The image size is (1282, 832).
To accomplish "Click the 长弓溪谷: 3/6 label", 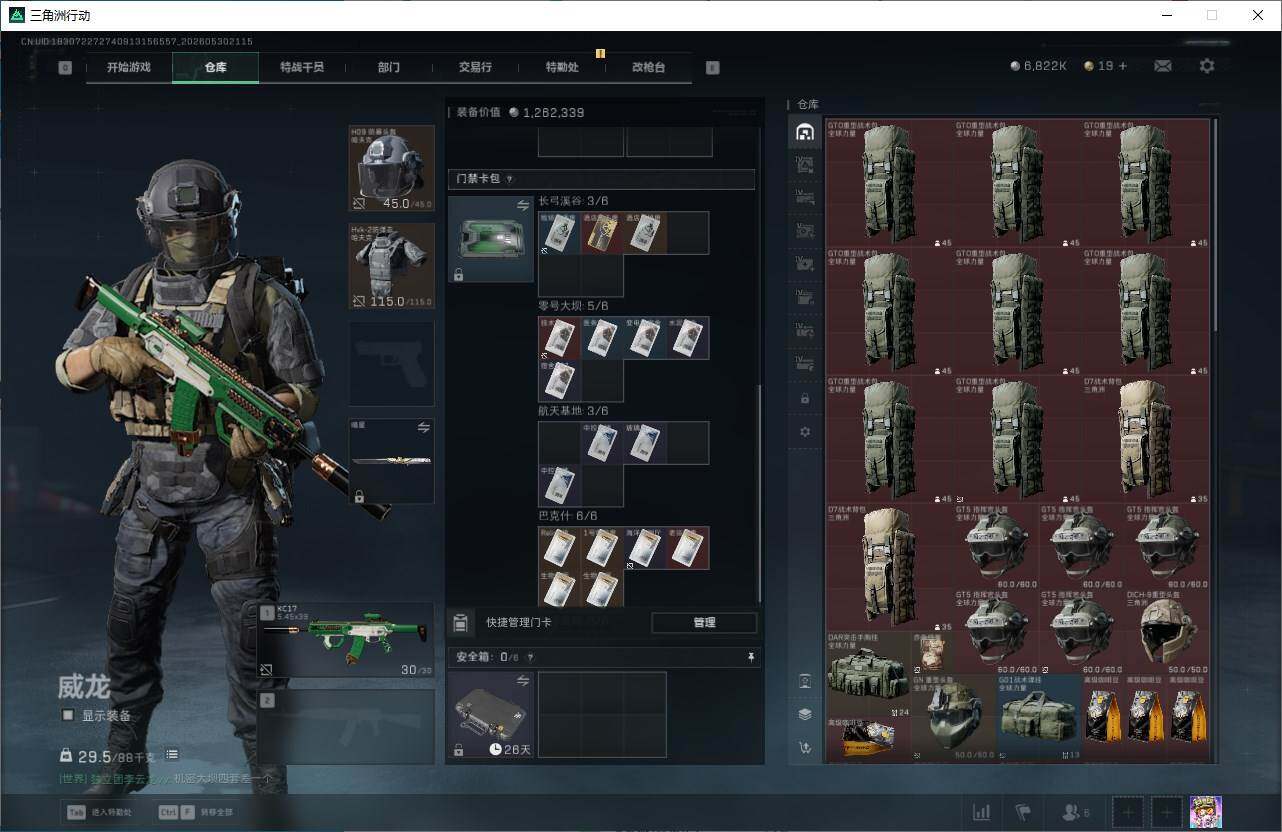I will [x=573, y=201].
